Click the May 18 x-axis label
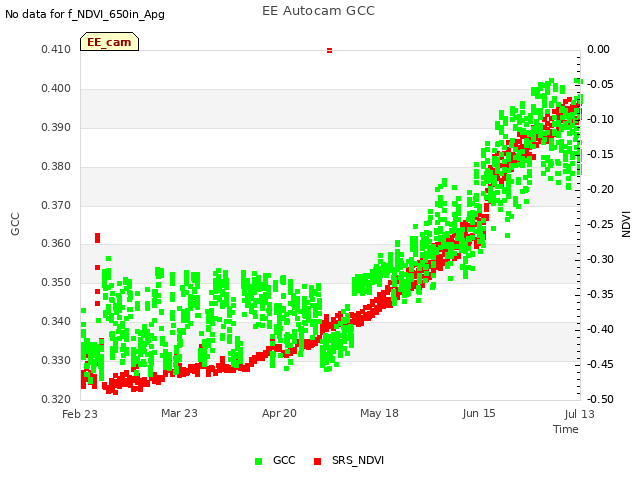This screenshot has height=480, width=640. [379, 413]
